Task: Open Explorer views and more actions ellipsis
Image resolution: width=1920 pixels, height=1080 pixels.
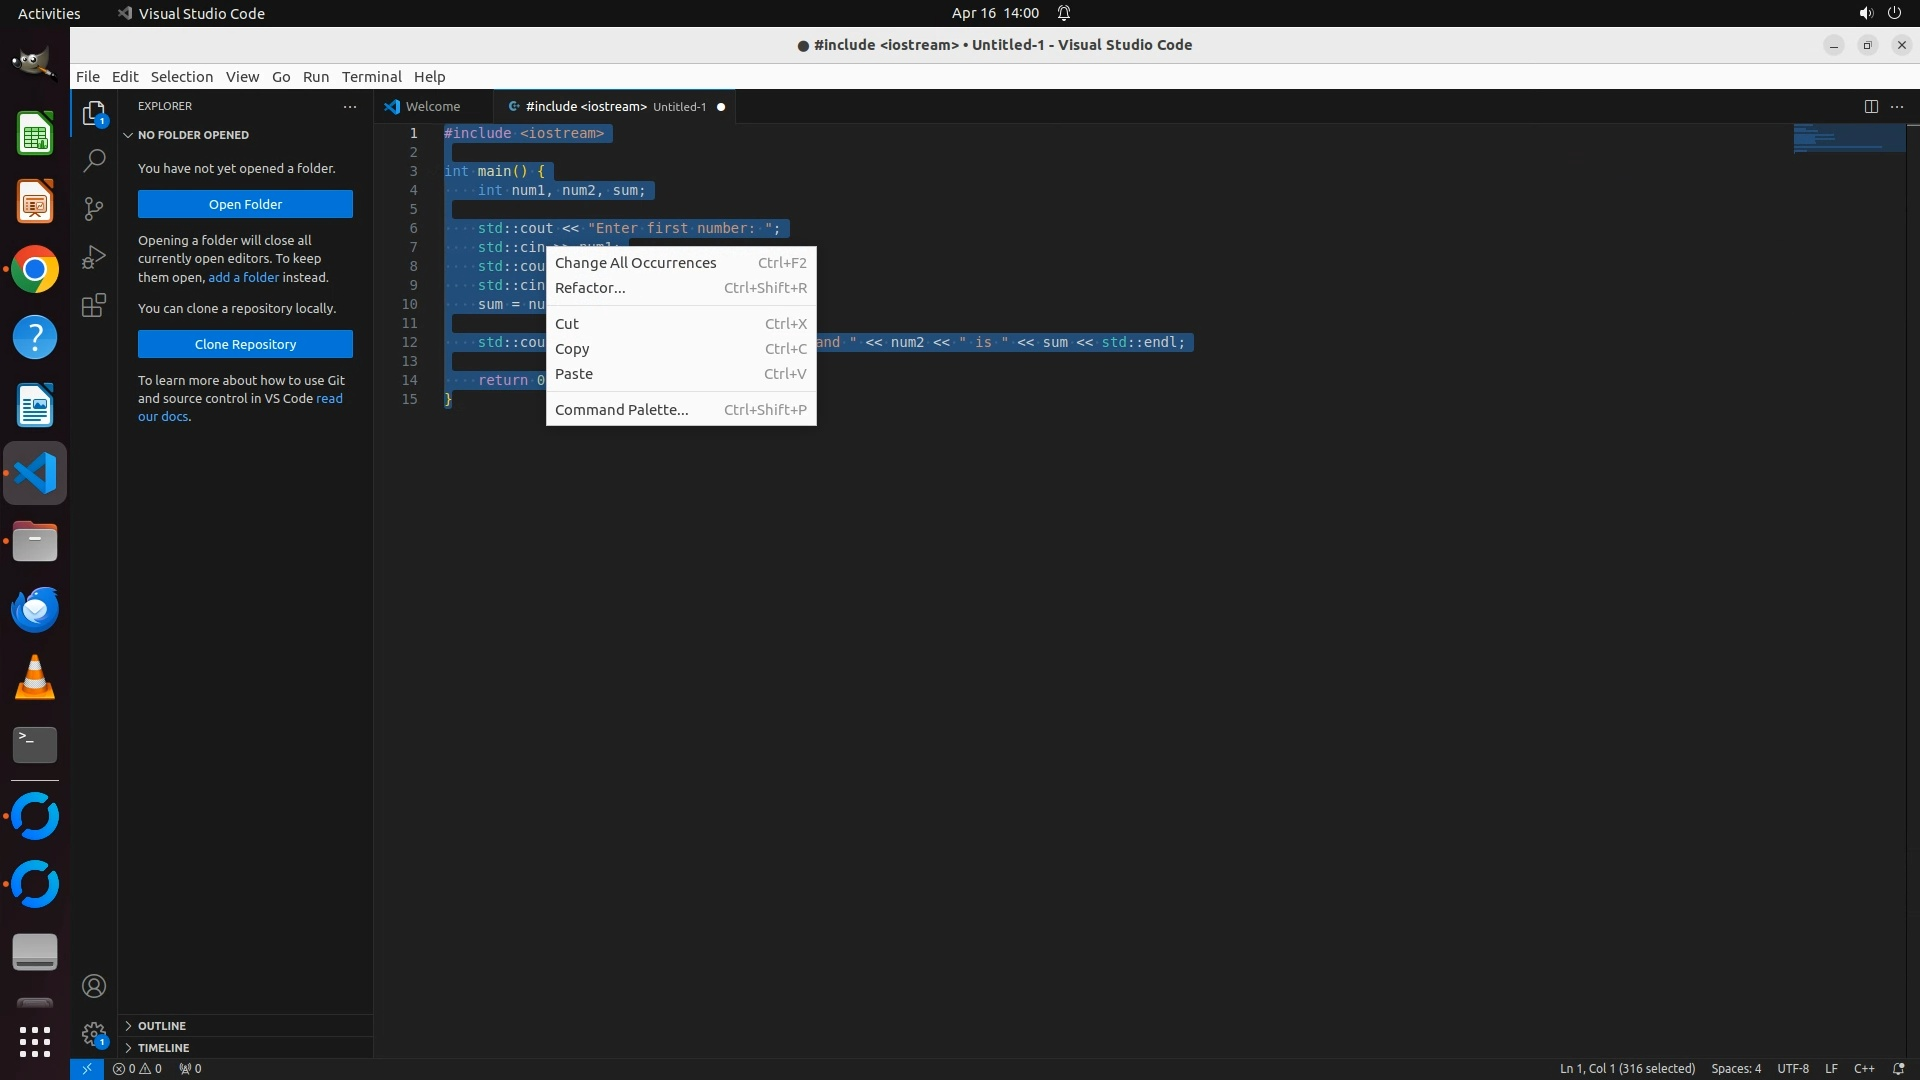Action: 350,106
